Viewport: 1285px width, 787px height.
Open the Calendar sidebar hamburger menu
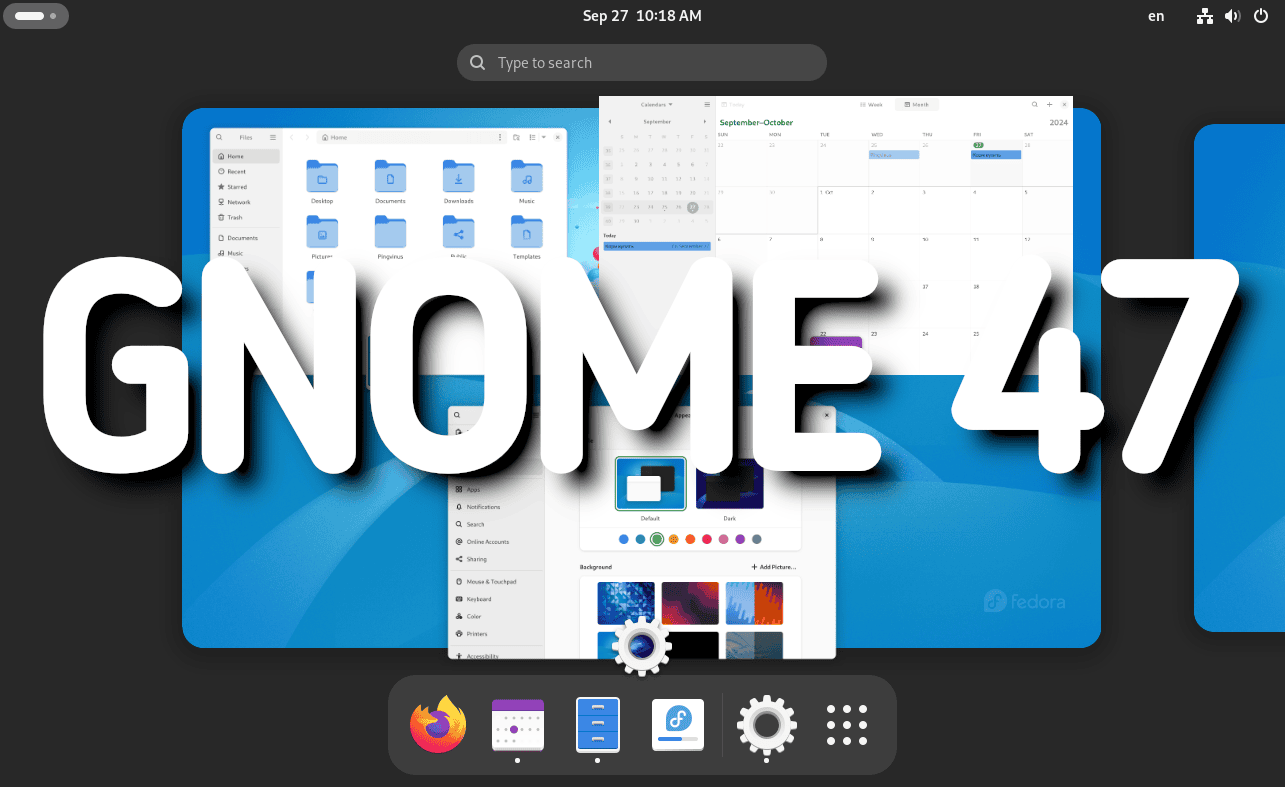(x=707, y=104)
